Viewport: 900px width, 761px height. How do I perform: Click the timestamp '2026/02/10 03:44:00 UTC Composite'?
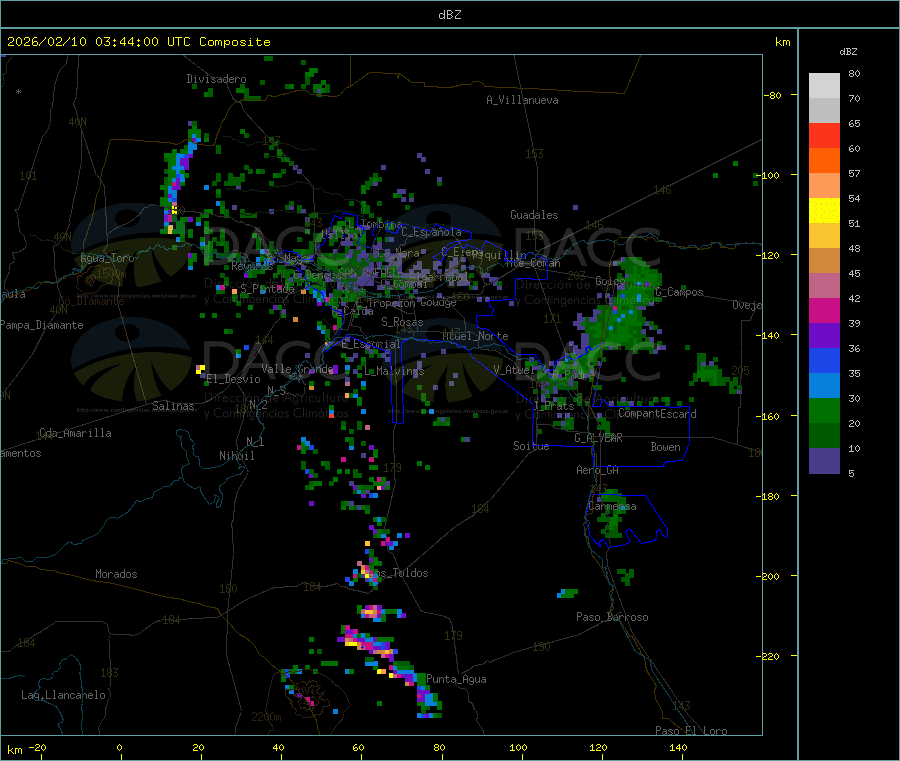pos(138,42)
